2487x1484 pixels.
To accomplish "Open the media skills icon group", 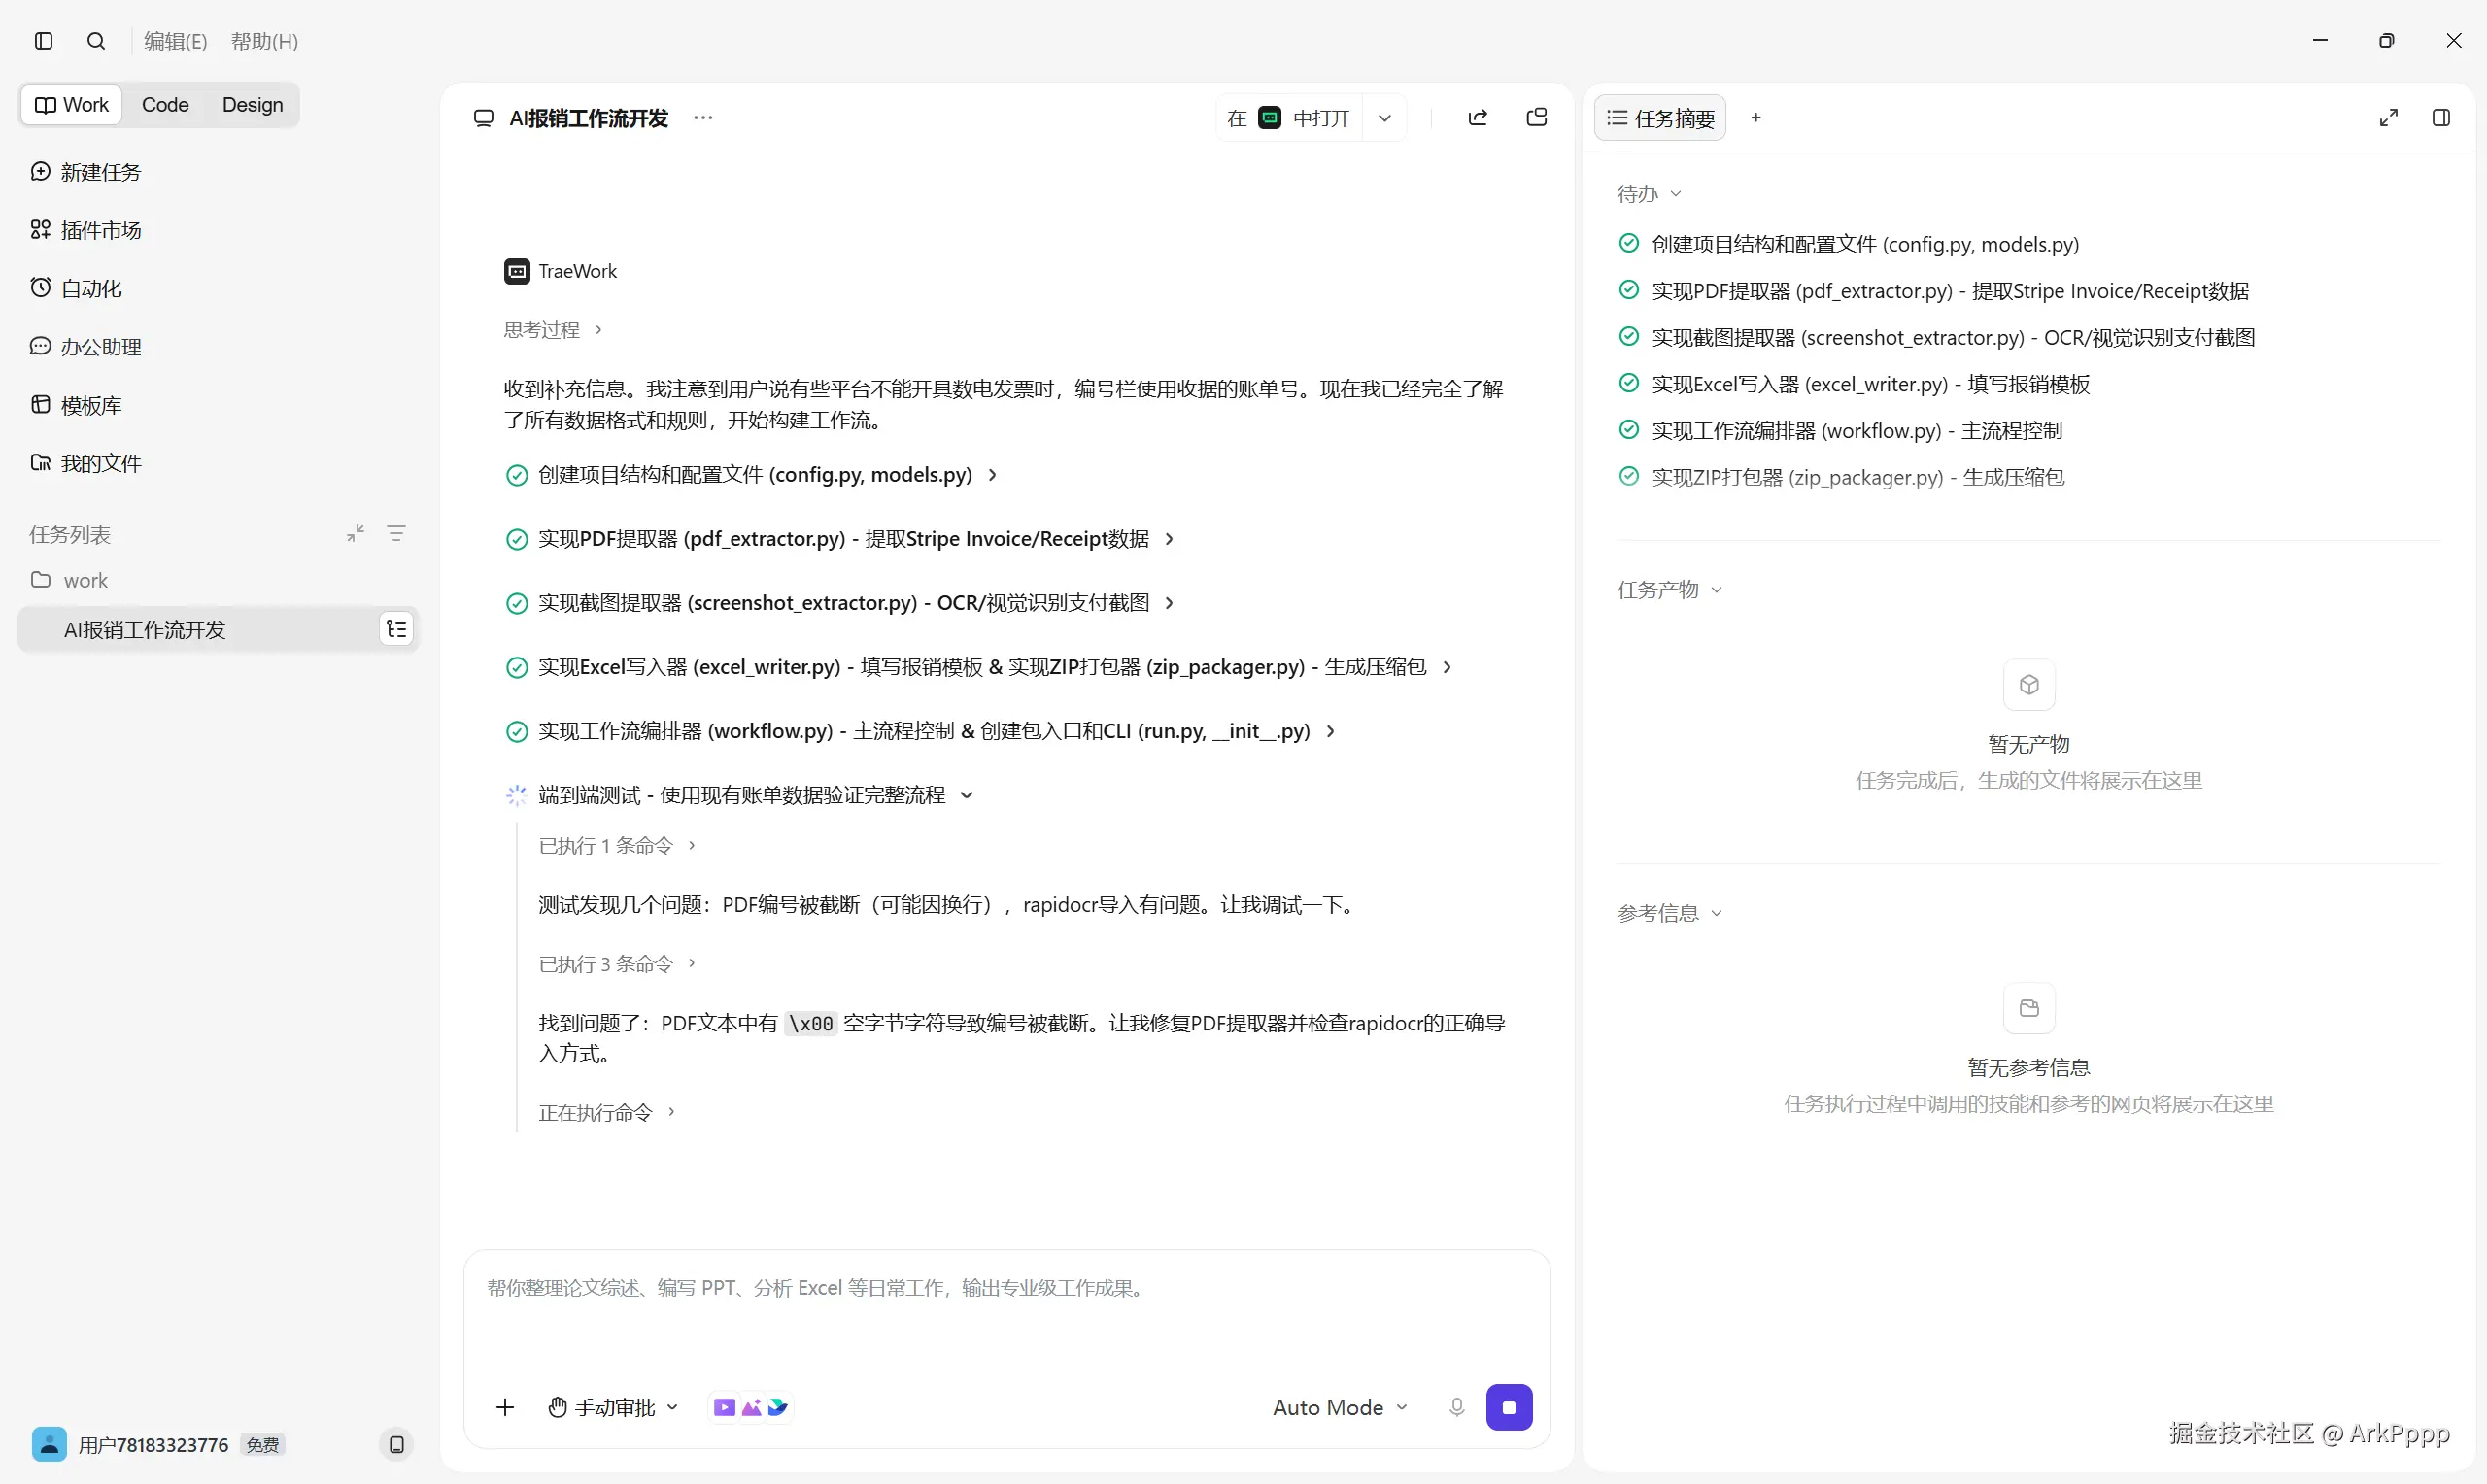I will point(750,1407).
